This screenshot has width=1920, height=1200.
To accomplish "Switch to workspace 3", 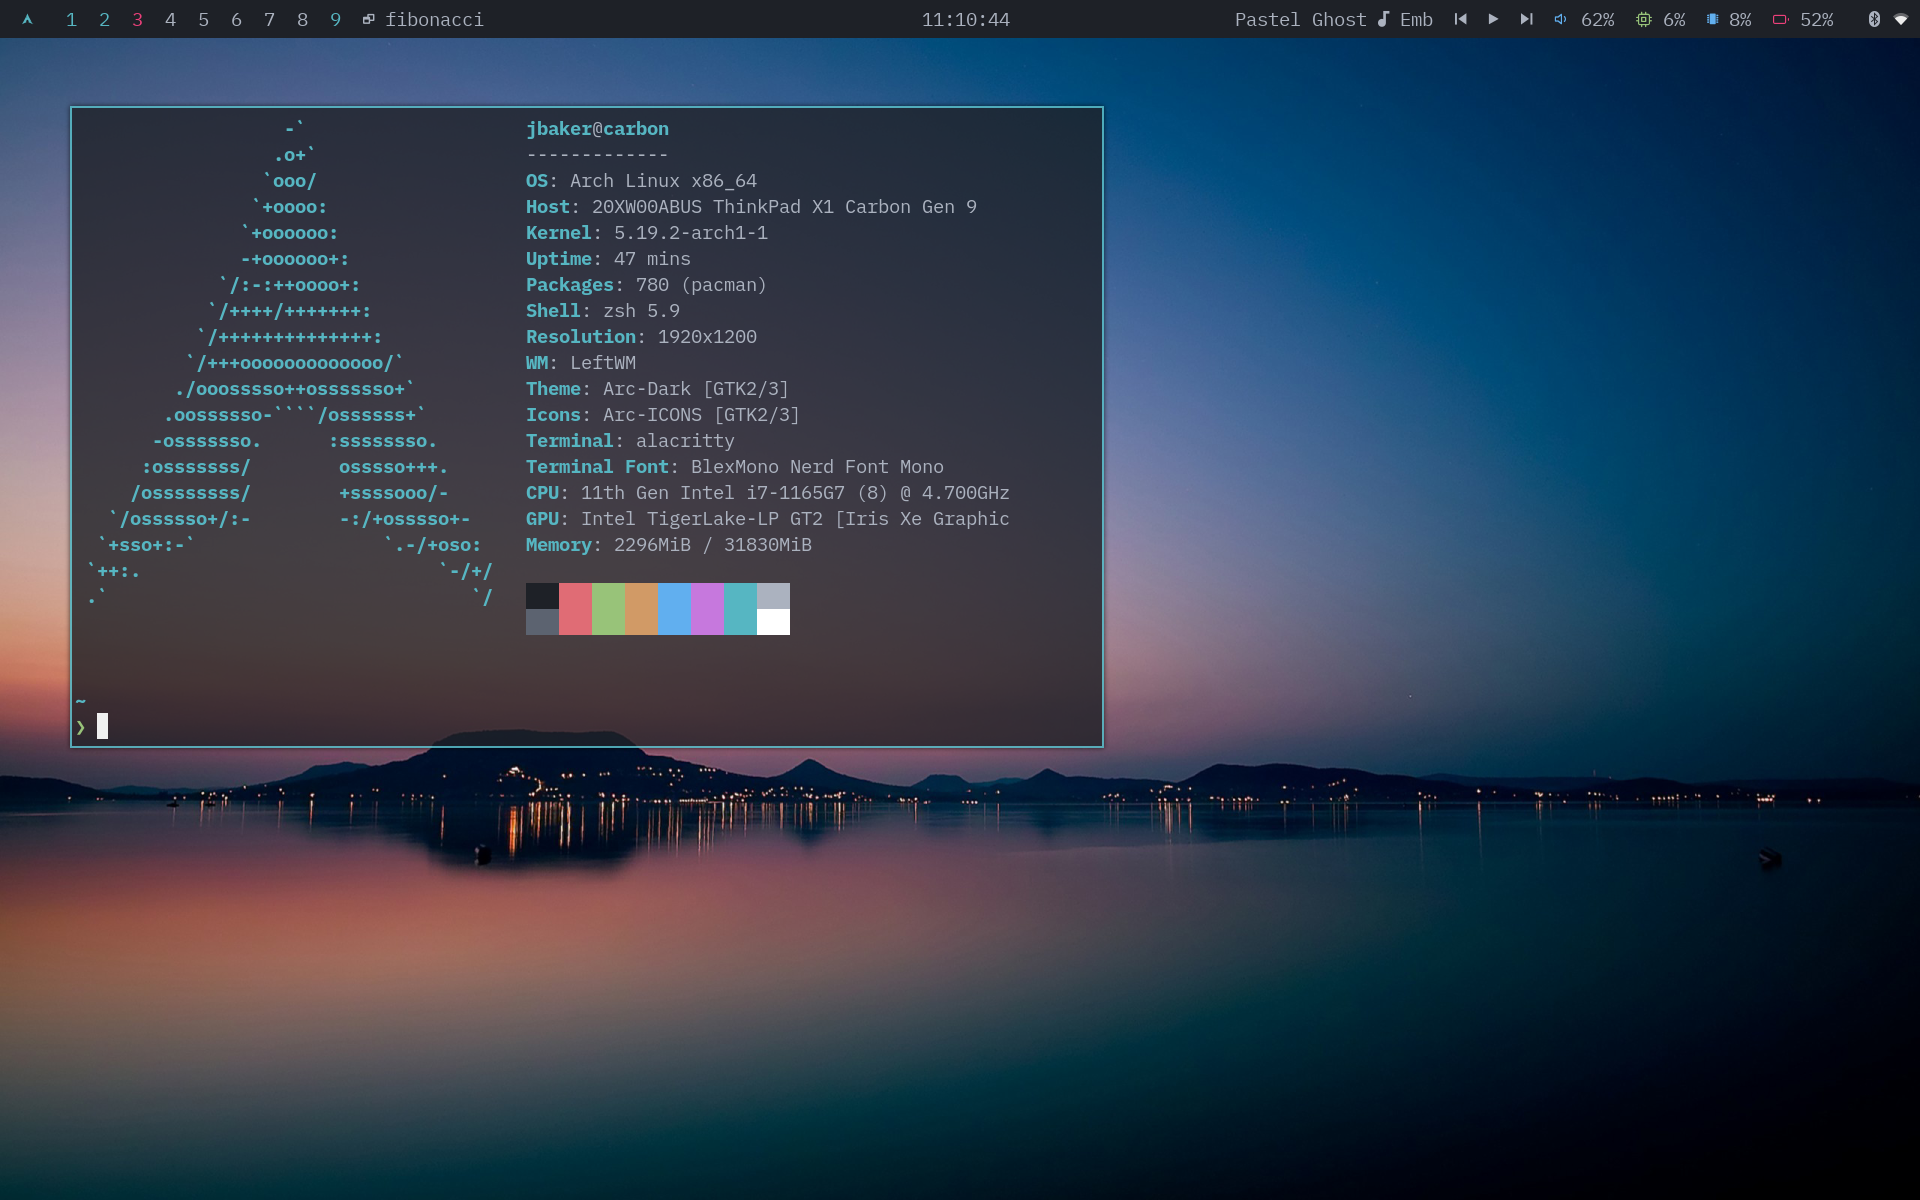I will 137,19.
